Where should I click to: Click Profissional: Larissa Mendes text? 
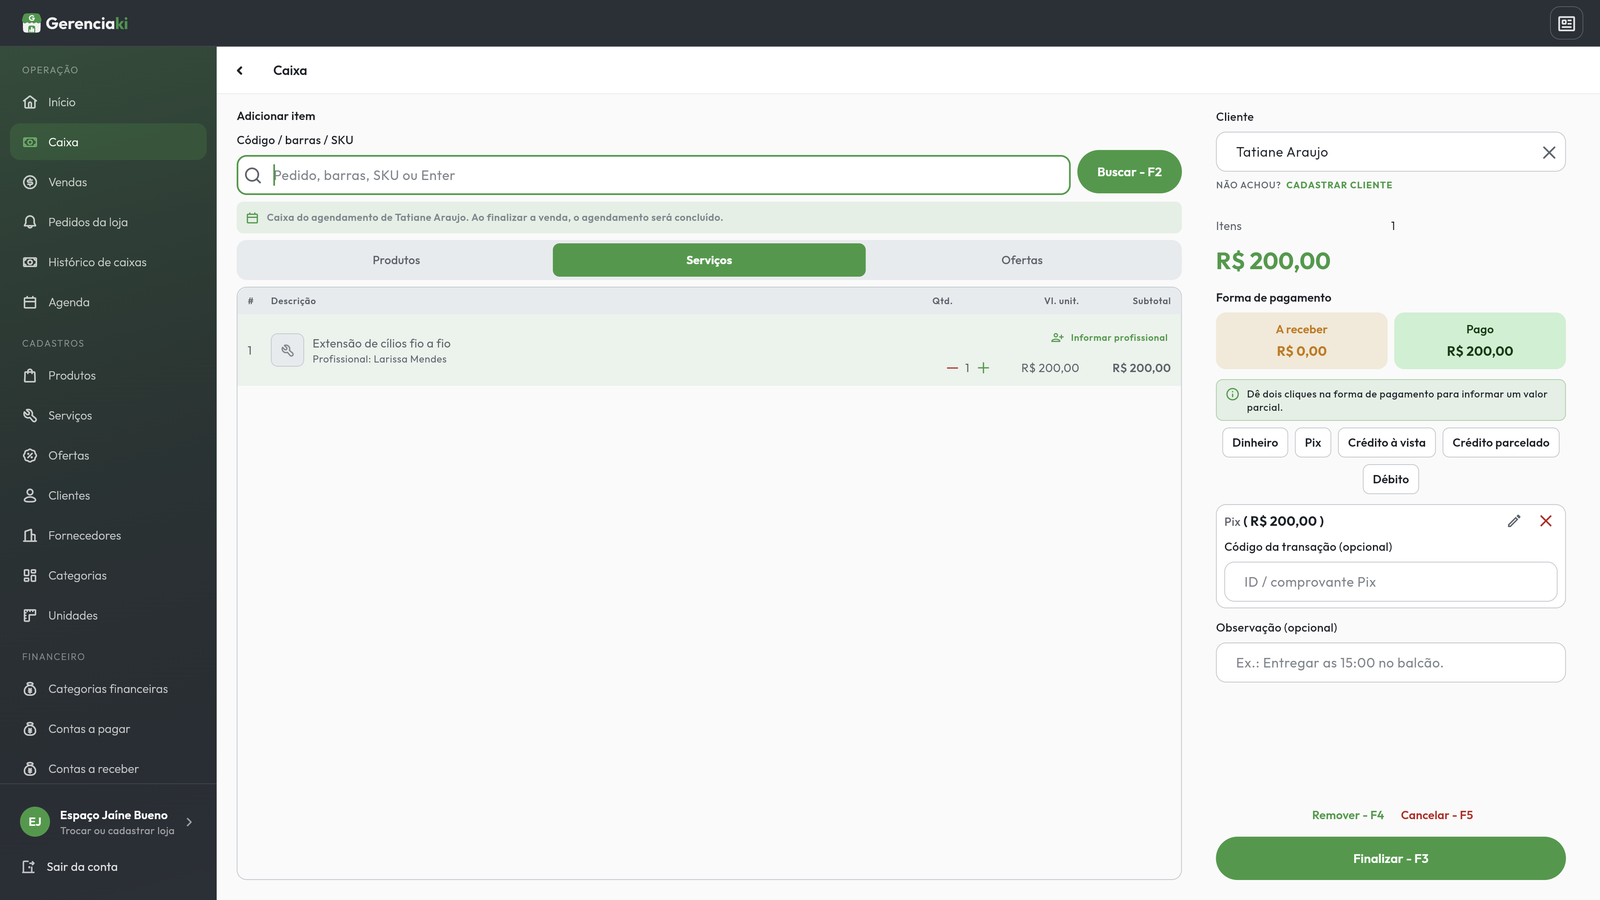[379, 359]
